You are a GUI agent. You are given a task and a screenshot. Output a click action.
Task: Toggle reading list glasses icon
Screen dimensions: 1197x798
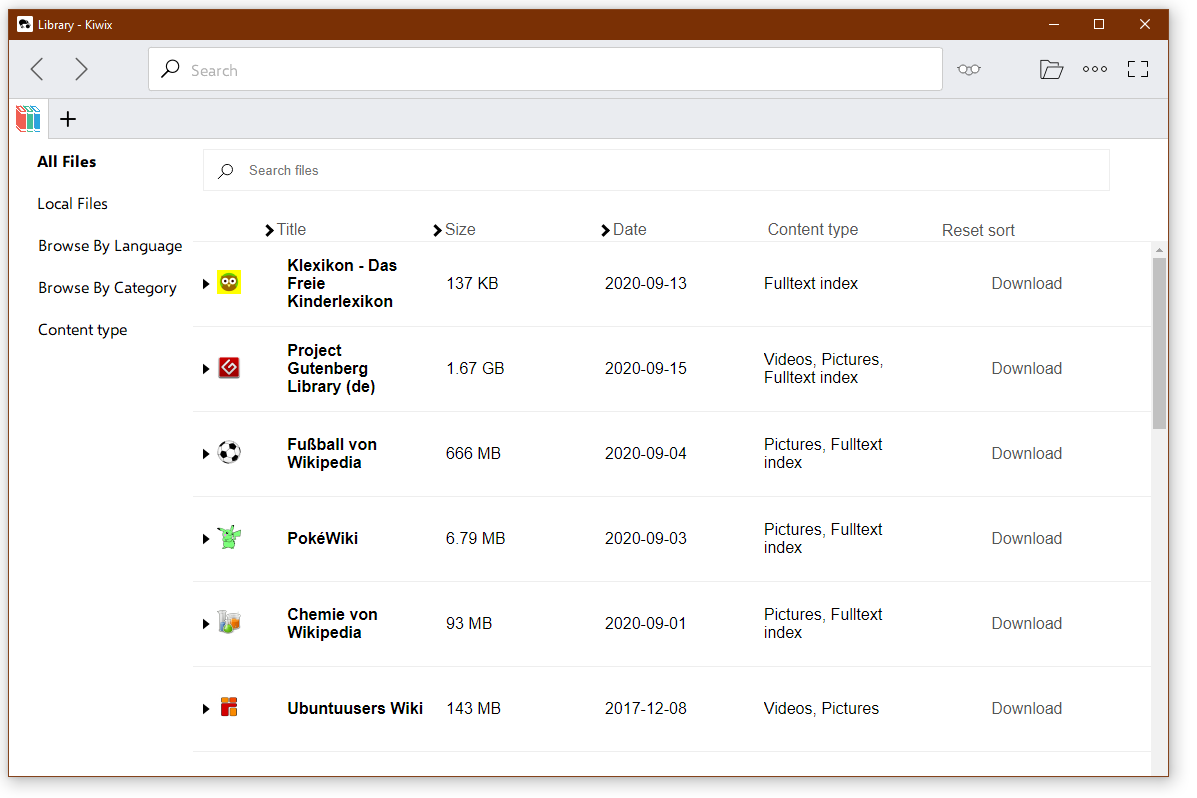968,70
